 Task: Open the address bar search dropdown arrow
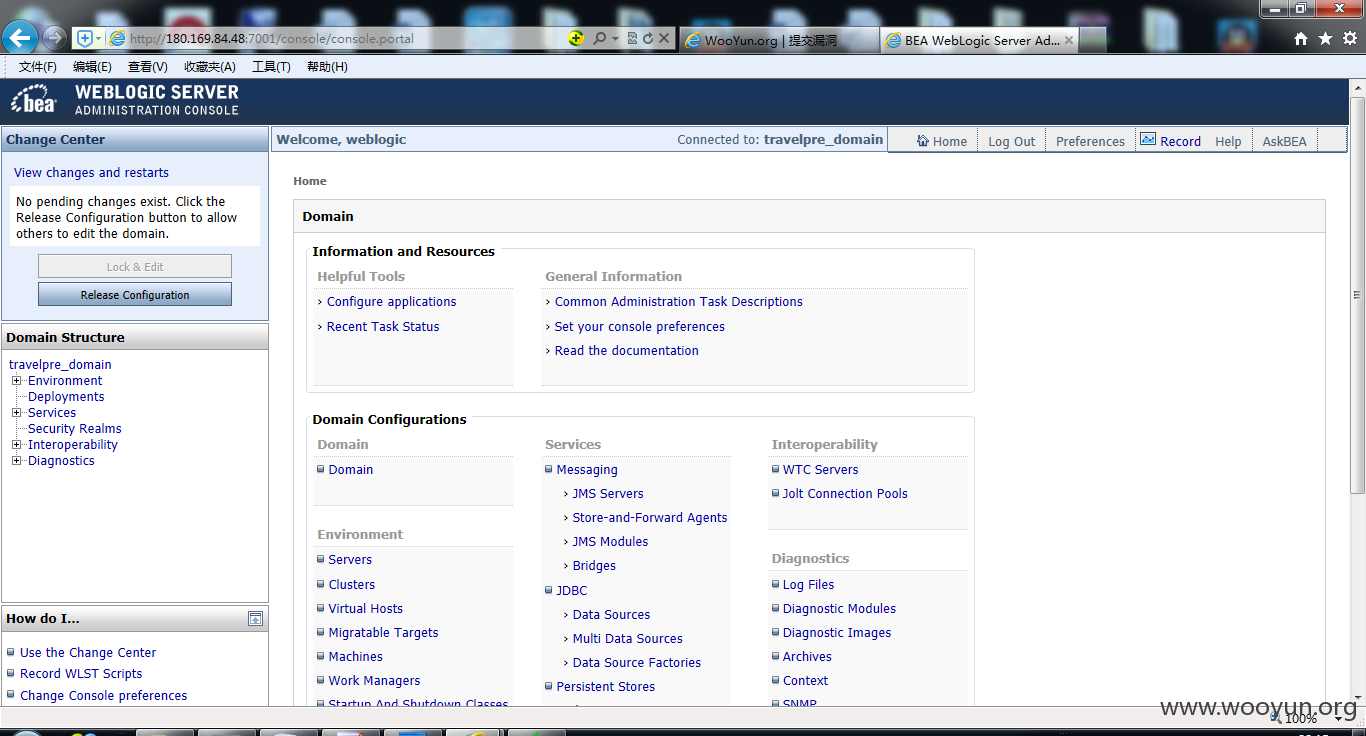tap(615, 38)
